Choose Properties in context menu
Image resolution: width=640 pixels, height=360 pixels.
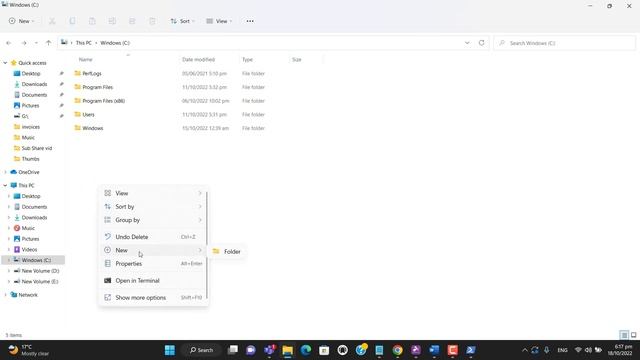point(153,264)
